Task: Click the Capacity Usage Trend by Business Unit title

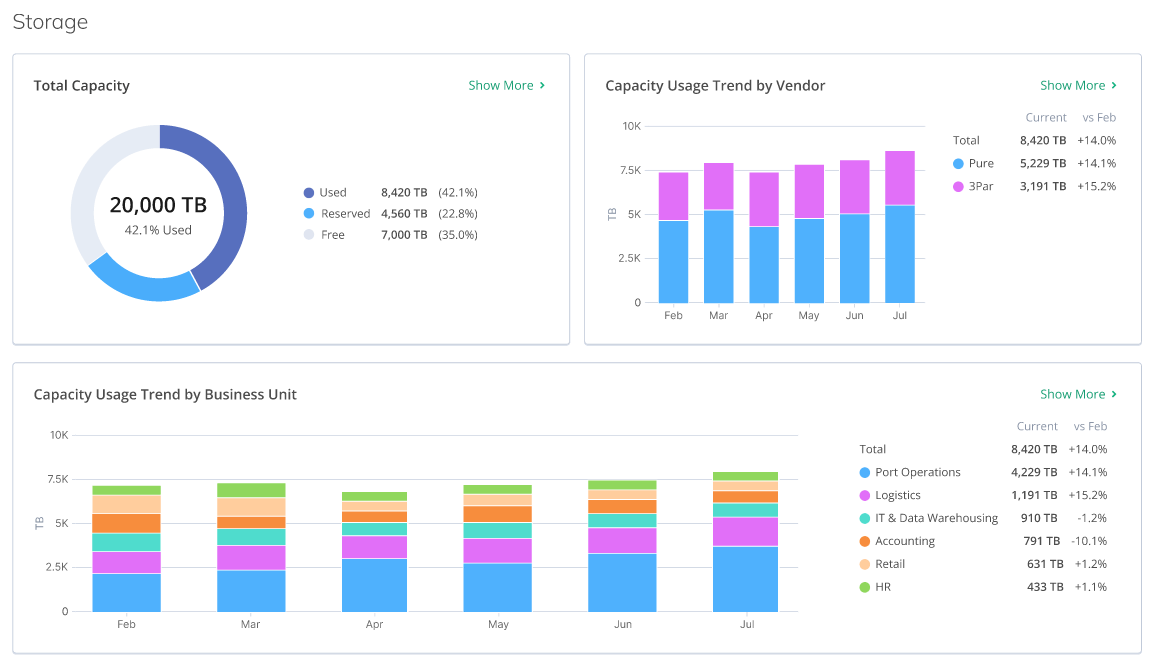Action: [x=165, y=395]
